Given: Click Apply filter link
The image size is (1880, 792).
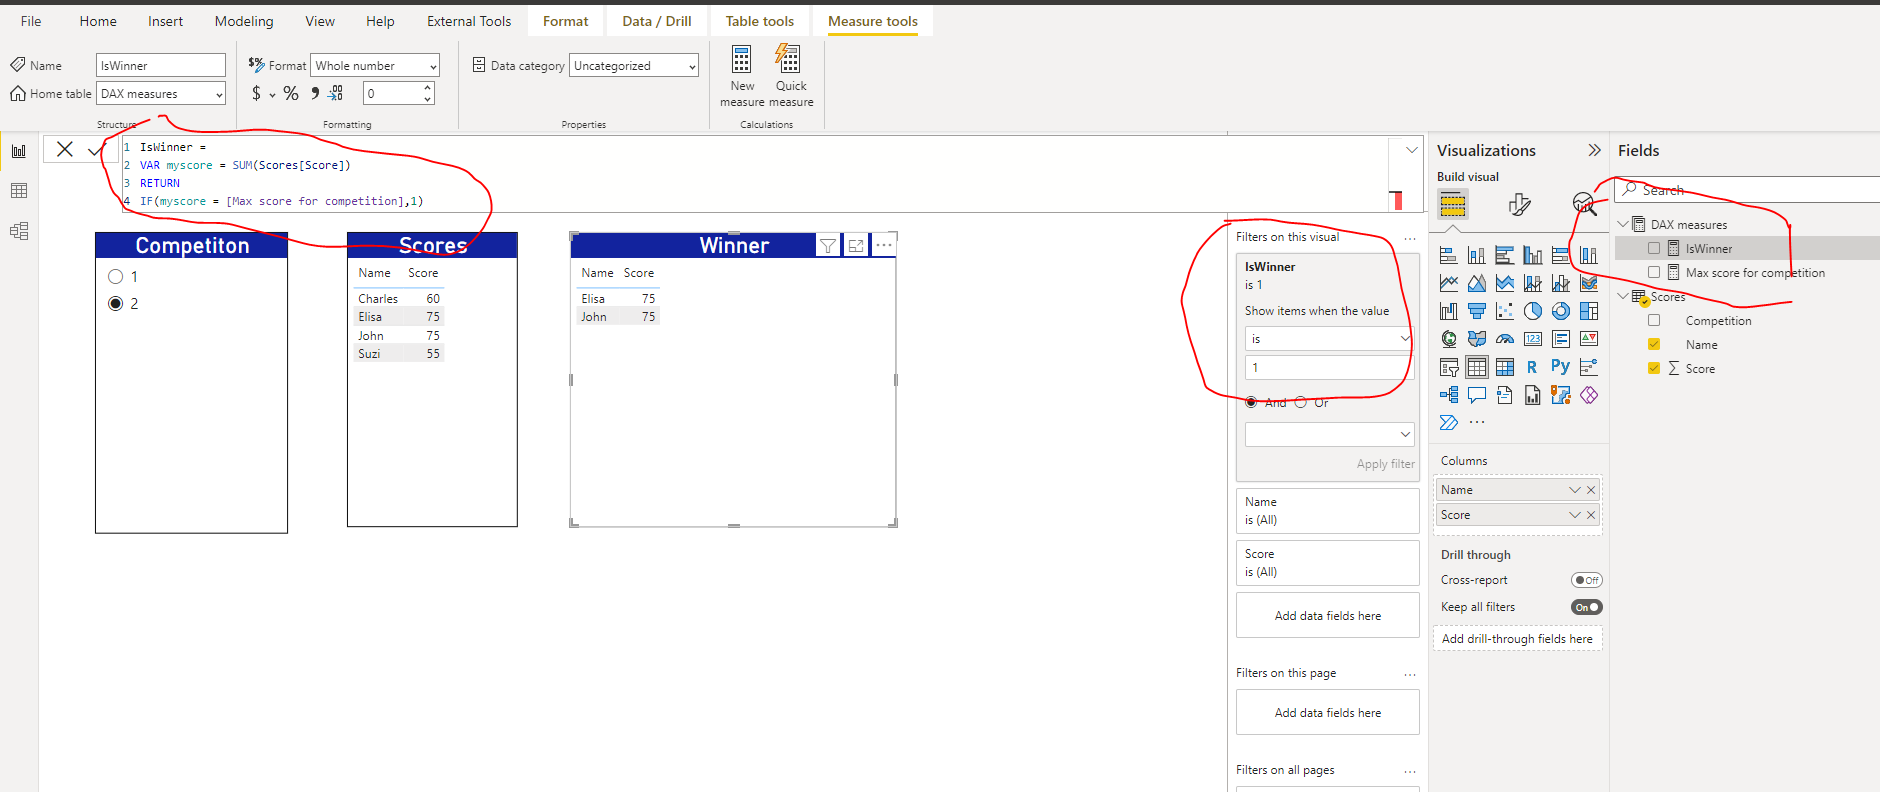Looking at the screenshot, I should tap(1386, 464).
